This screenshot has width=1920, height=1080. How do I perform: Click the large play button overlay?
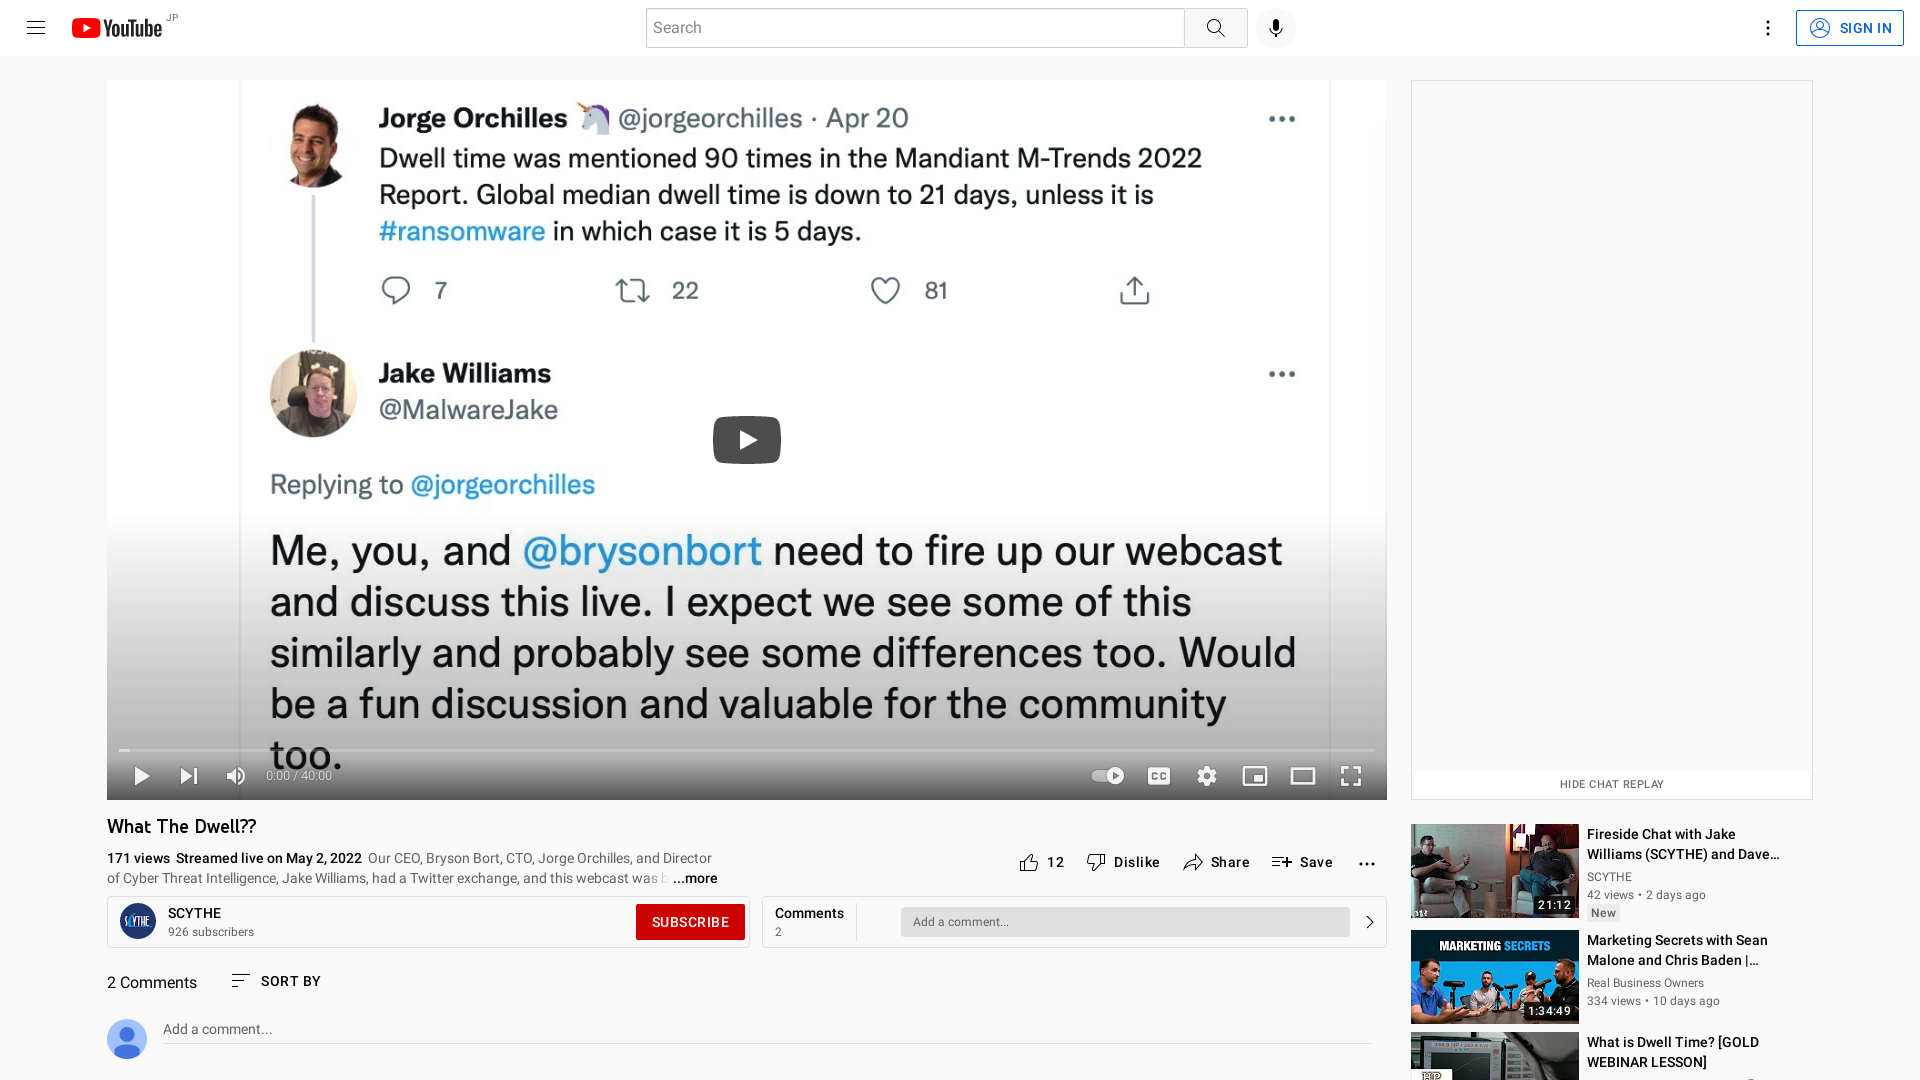746,440
